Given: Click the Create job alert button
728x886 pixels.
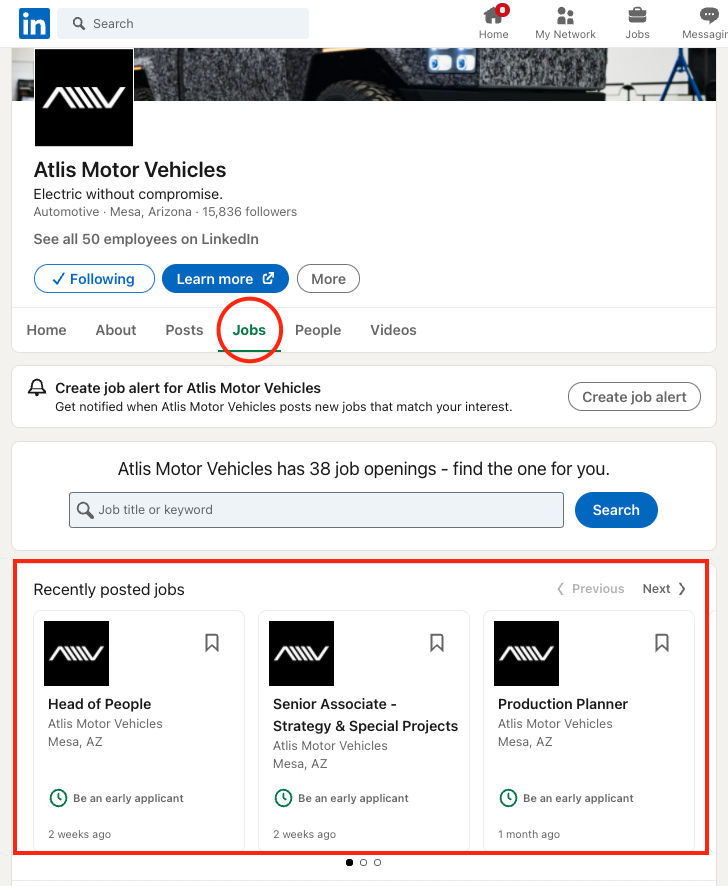Looking at the screenshot, I should click(x=634, y=397).
